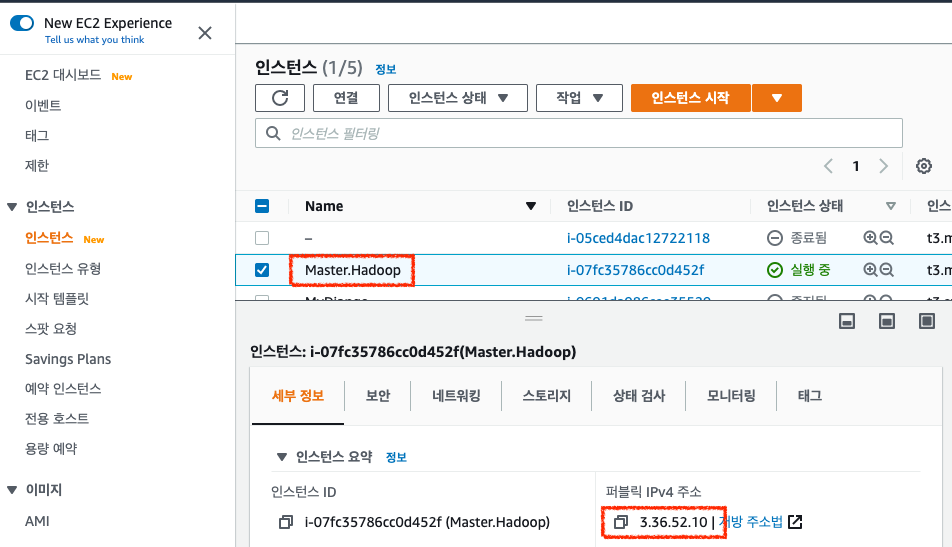The width and height of the screenshot is (952, 547).
Task: Close the New EC2 Experience banner
Action: coord(205,33)
